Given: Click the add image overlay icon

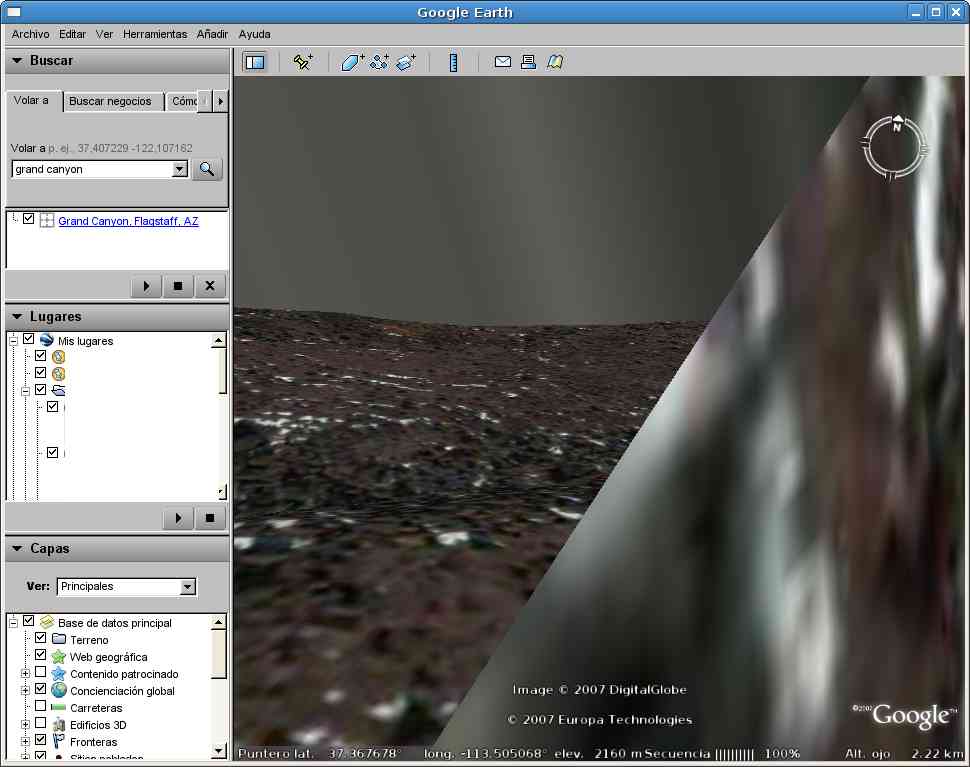Looking at the screenshot, I should point(405,62).
